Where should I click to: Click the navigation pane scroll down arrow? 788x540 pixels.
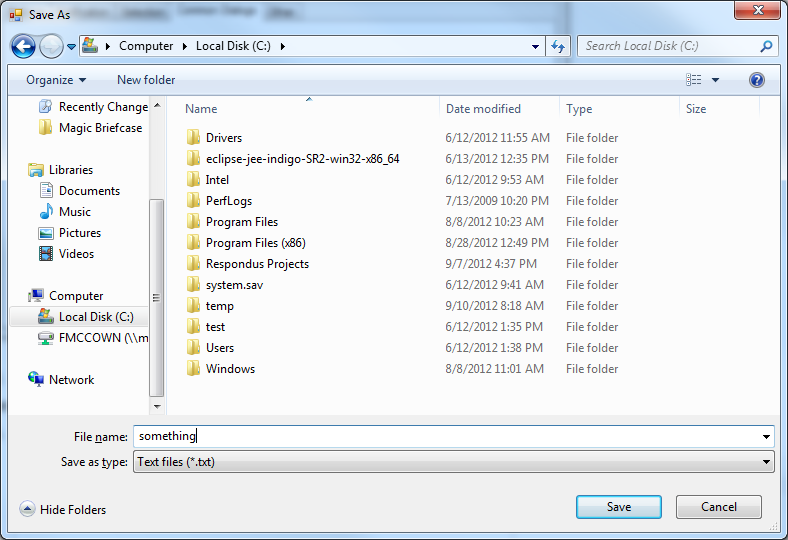click(x=157, y=406)
